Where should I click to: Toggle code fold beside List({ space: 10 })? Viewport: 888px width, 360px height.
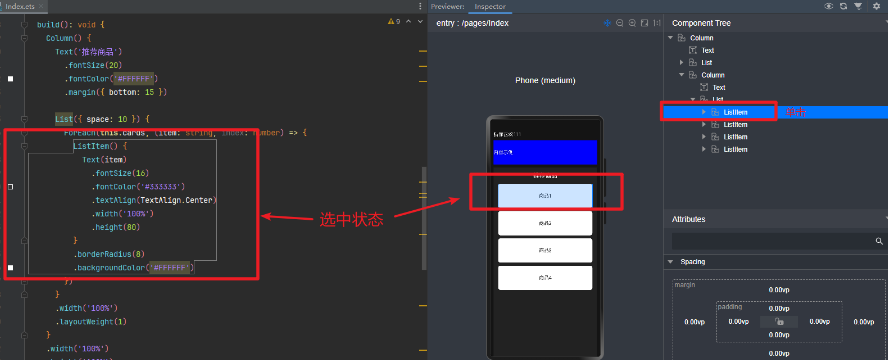(24, 119)
